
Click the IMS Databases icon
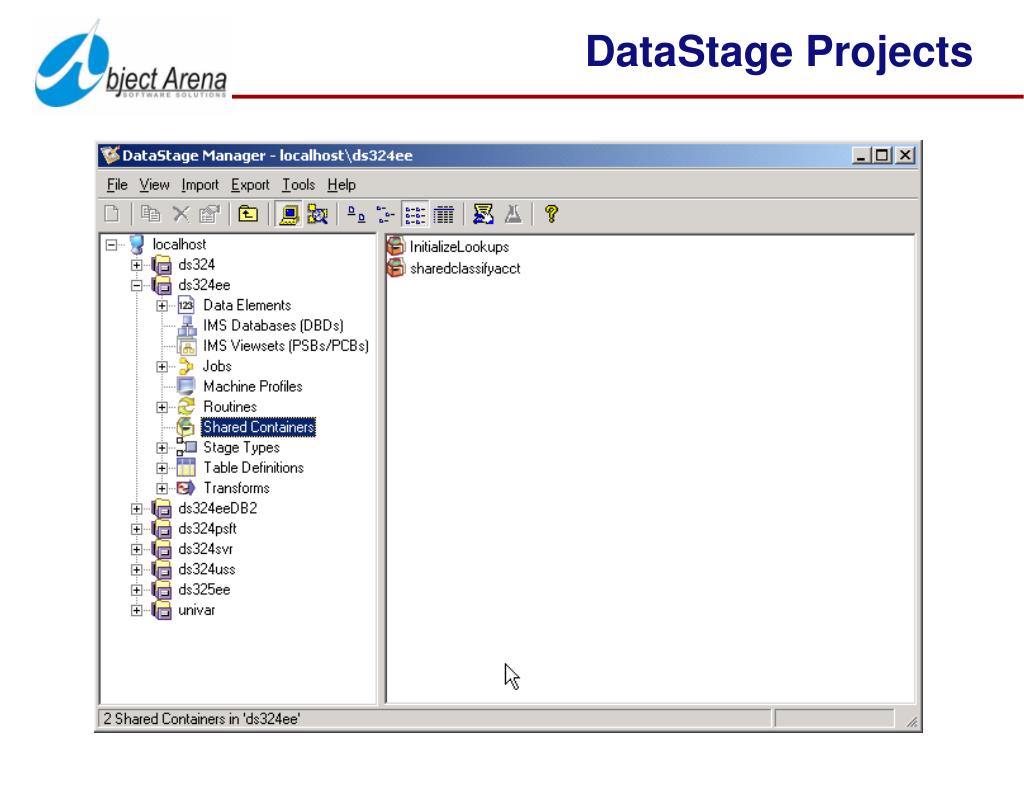click(187, 326)
